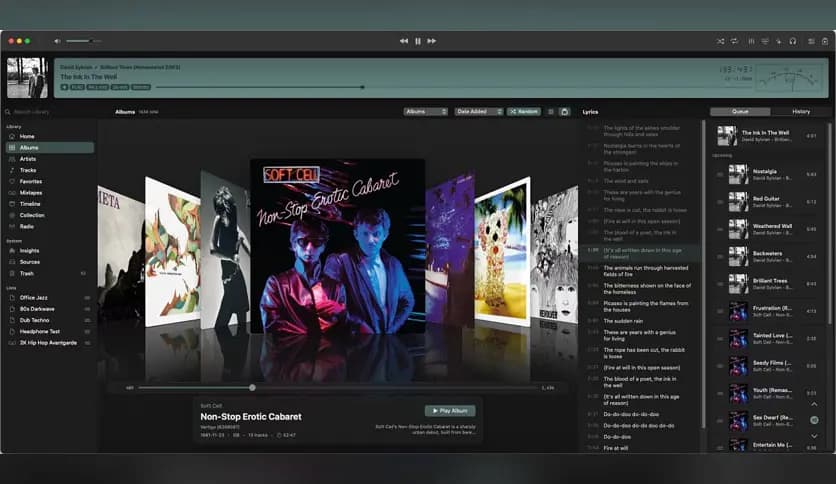836x484 pixels.
Task: Click the rightmost icon in the top toolbar
Action: pyautogui.click(x=825, y=41)
